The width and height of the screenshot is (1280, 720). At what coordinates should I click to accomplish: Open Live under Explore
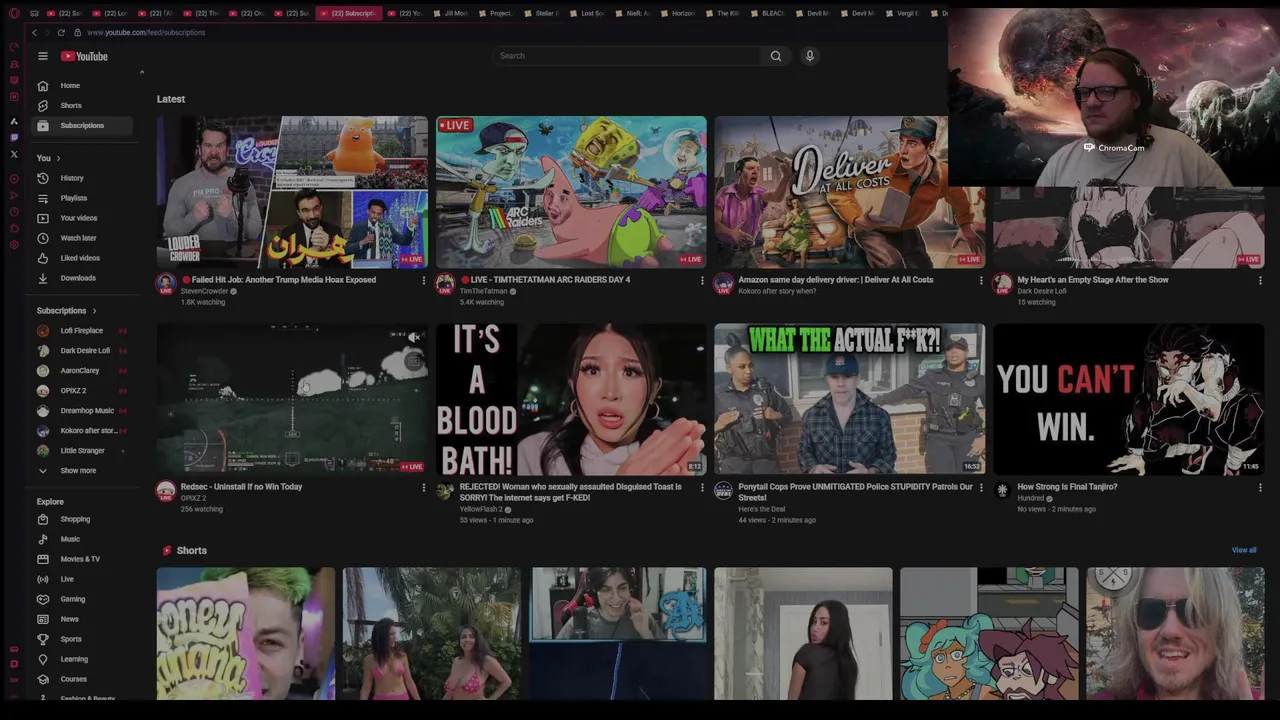click(83, 579)
